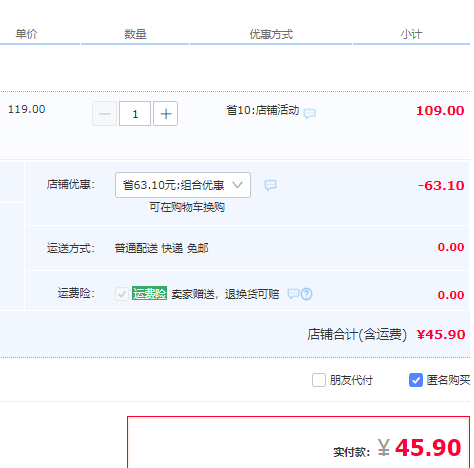474x468 pixels.
Task: Click the 普通配送 快递 免邮 shipping option
Action: point(161,248)
